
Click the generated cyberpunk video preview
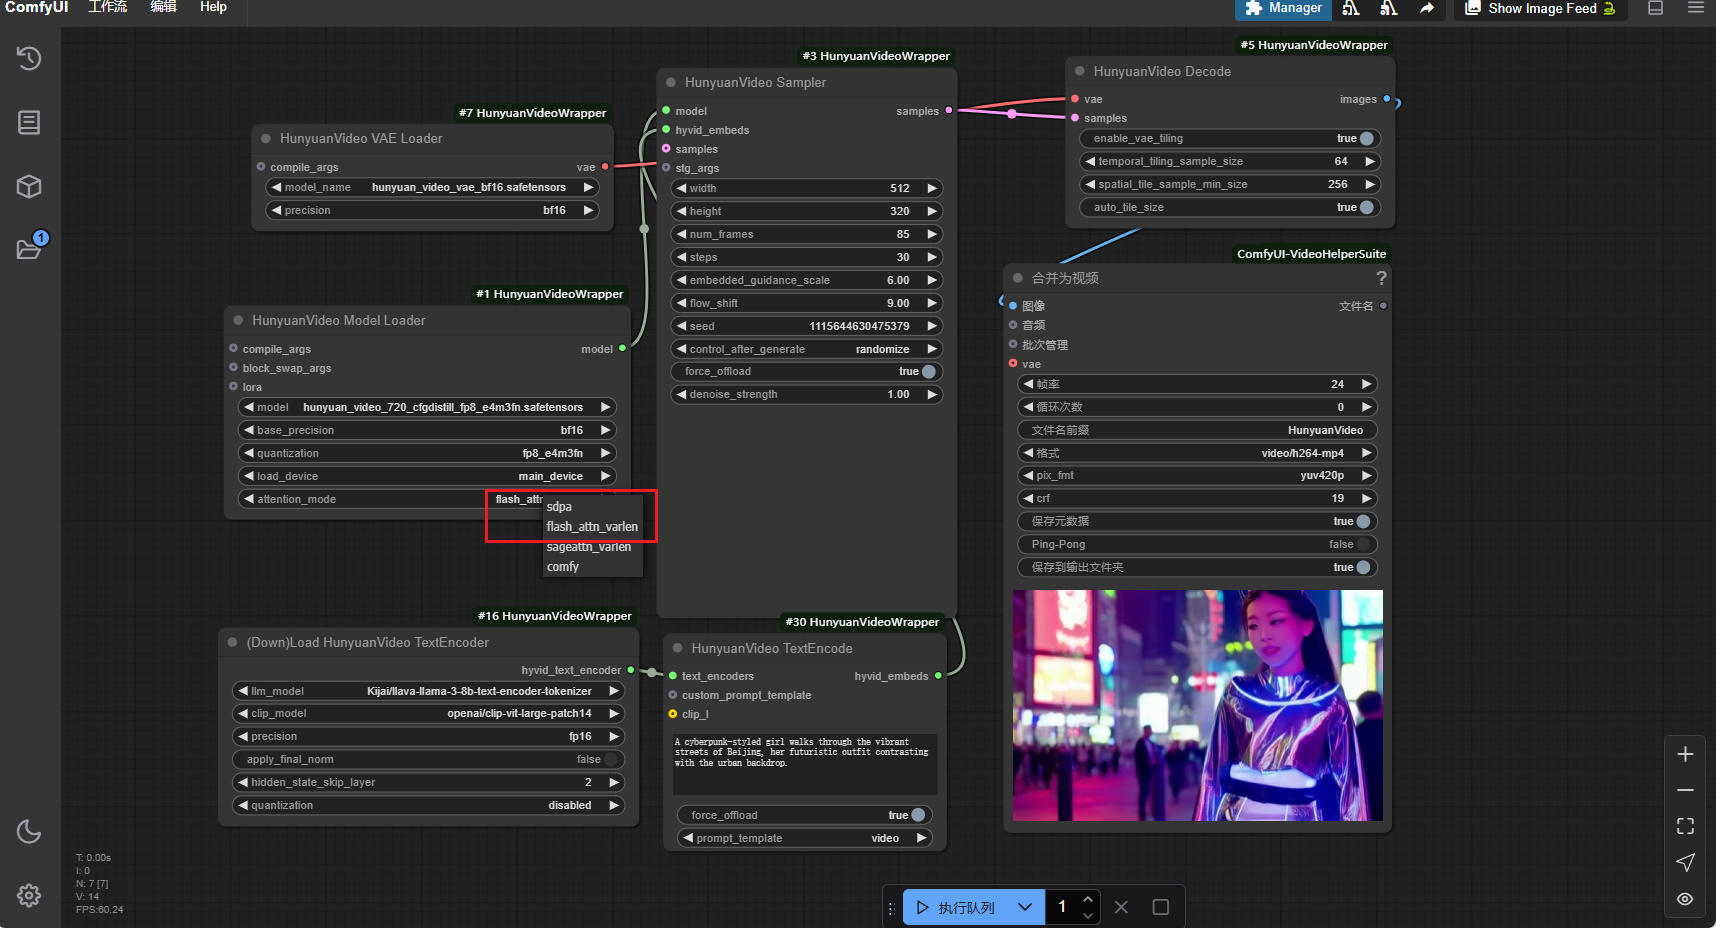pyautogui.click(x=1197, y=705)
